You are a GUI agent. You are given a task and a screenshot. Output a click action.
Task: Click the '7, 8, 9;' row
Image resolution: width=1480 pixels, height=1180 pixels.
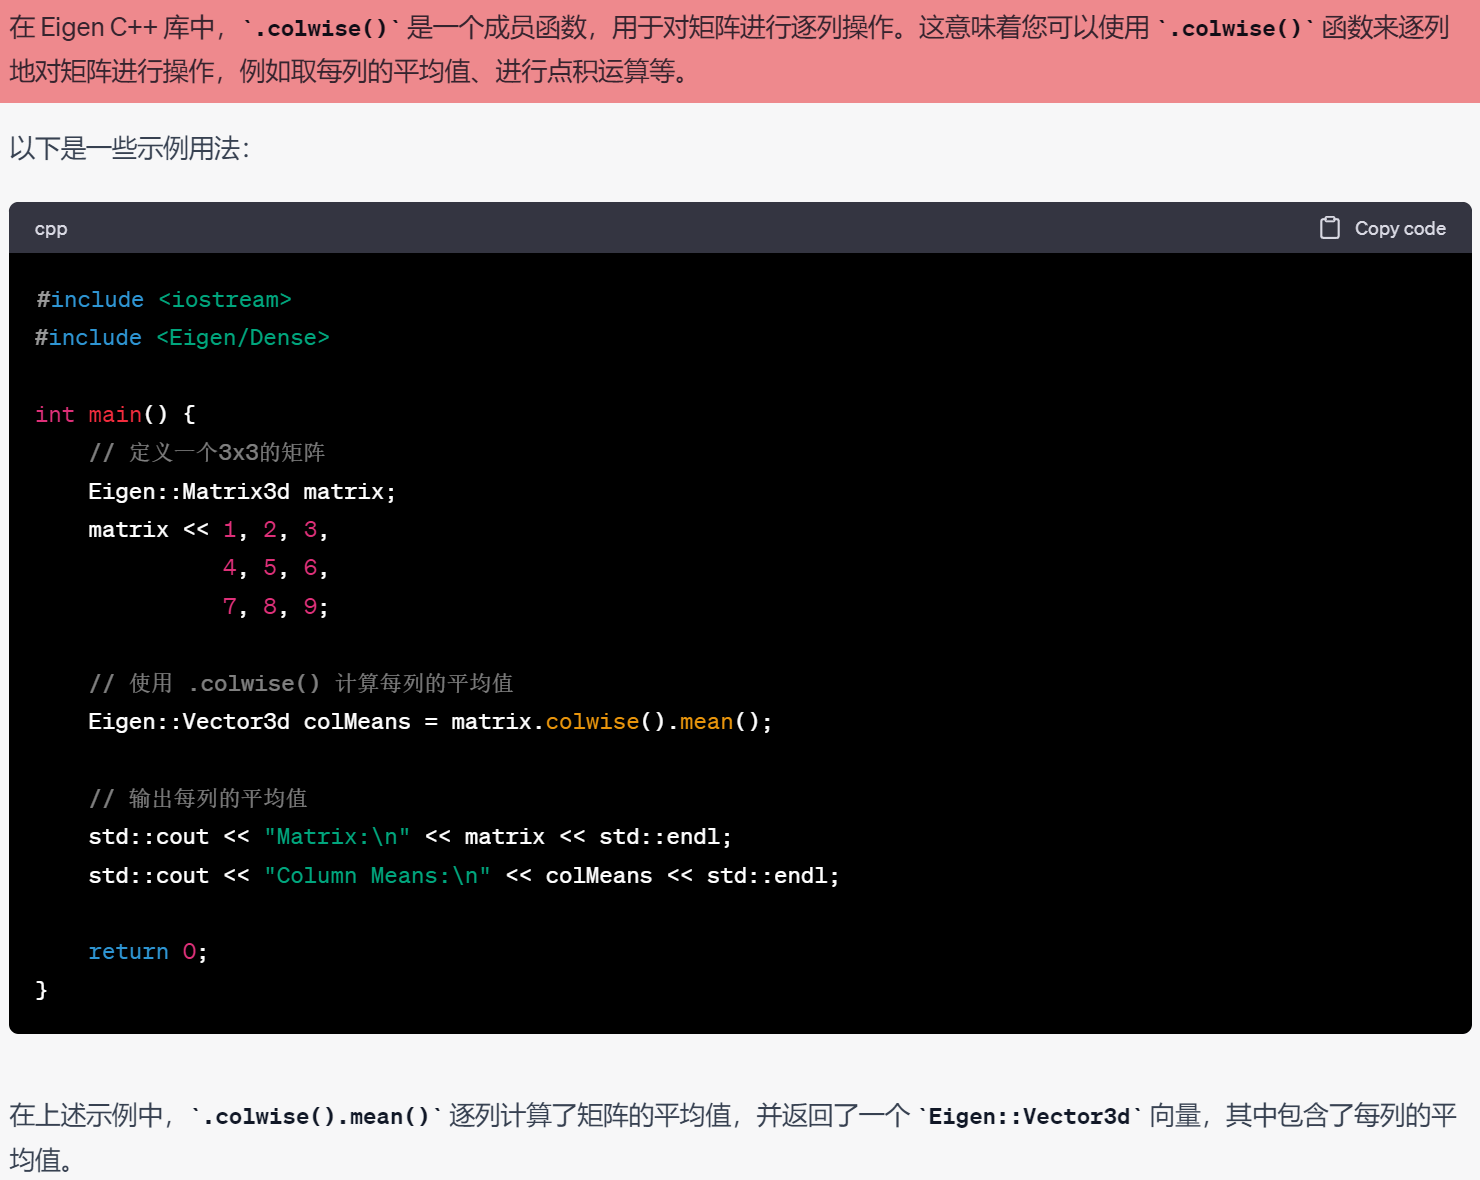[x=275, y=607]
